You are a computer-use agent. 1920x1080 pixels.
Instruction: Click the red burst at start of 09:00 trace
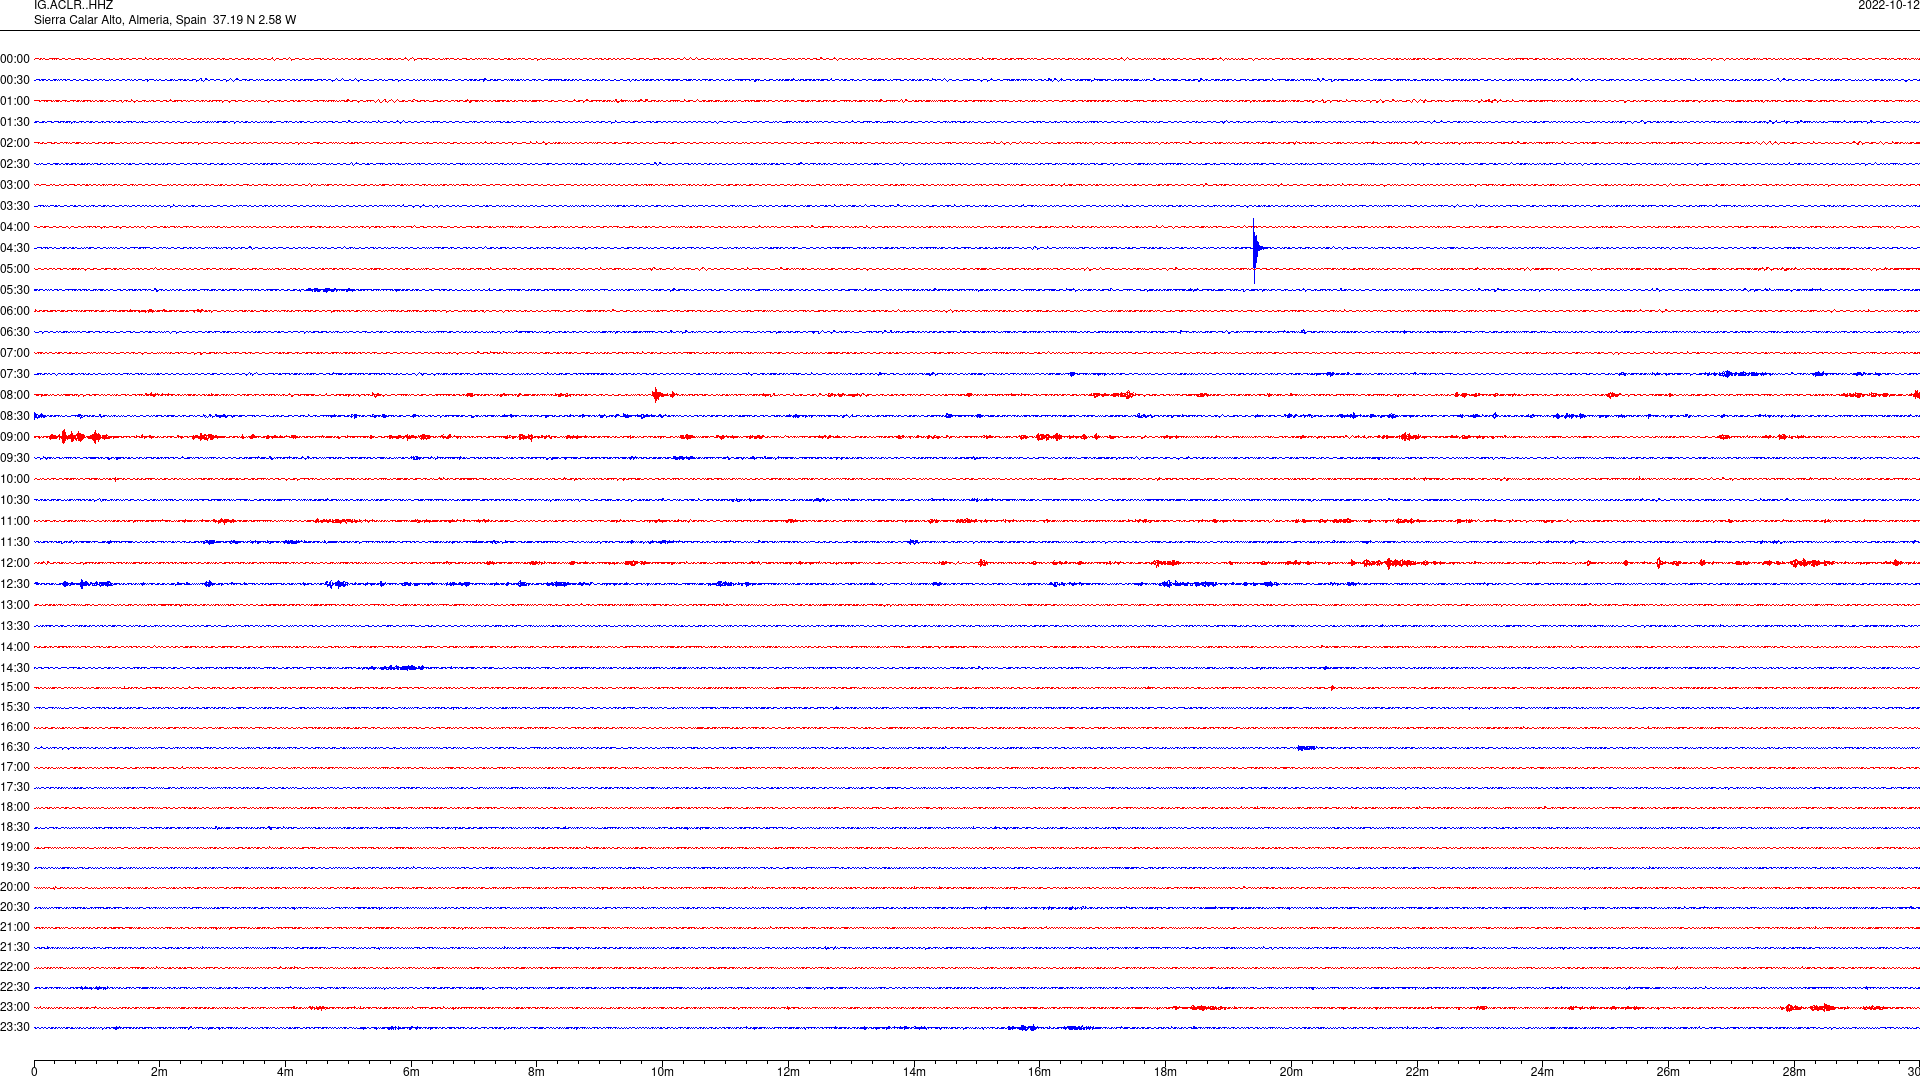(78, 437)
